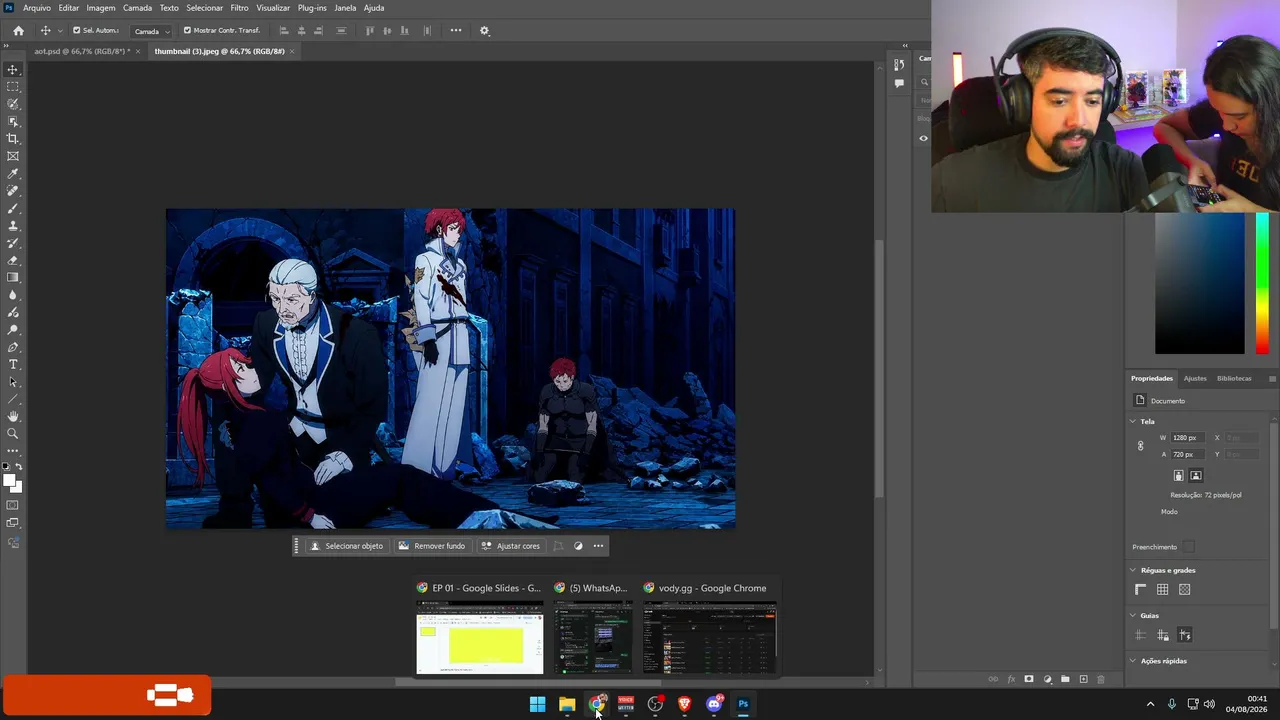Select the Hand tool
This screenshot has height=720, width=1280.
coord(13,416)
